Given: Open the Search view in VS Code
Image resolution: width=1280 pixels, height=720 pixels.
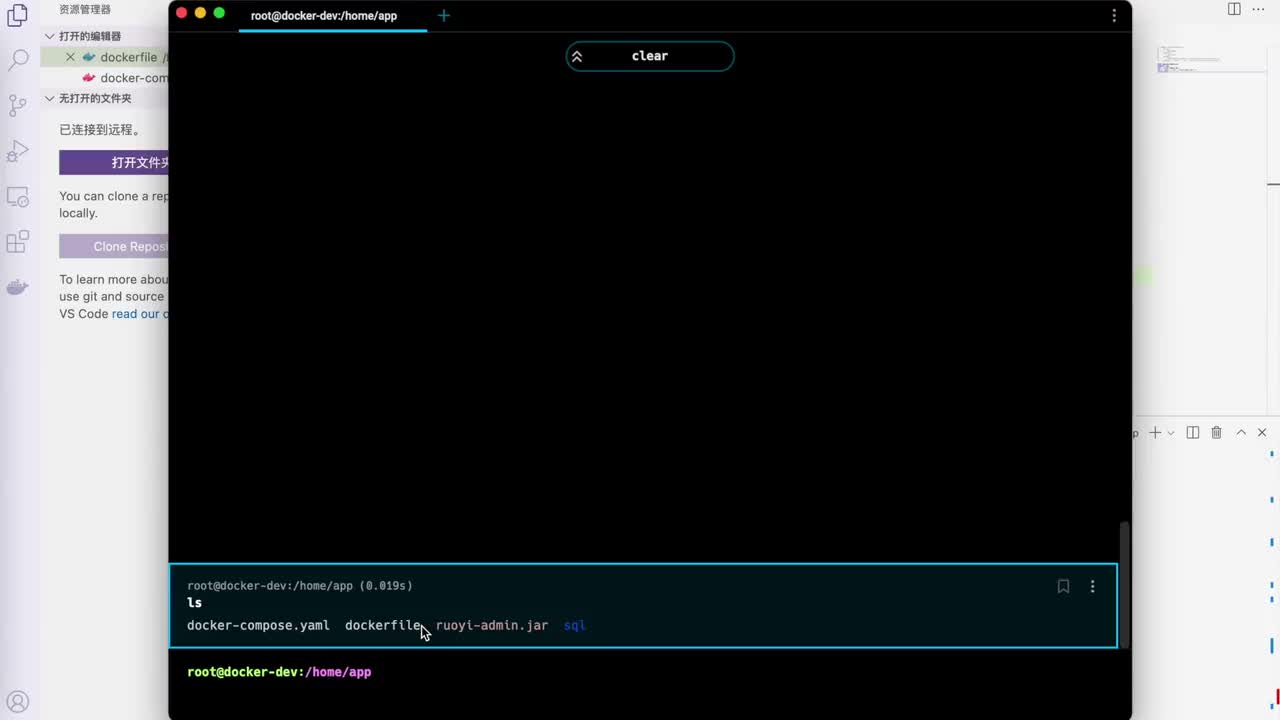Looking at the screenshot, I should coord(18,60).
